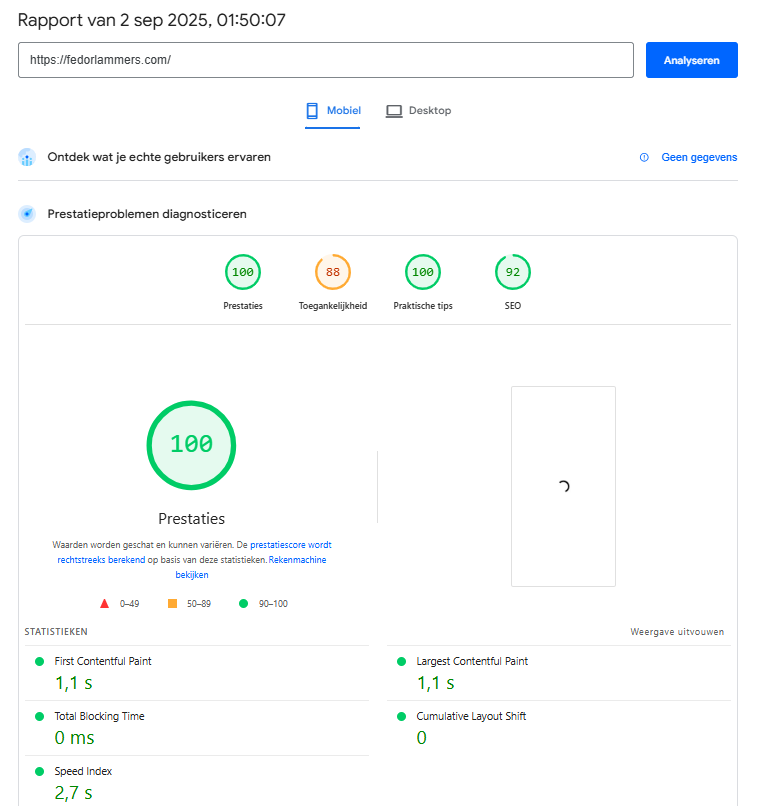
Task: Open the Geen gegevens link
Action: click(x=699, y=158)
